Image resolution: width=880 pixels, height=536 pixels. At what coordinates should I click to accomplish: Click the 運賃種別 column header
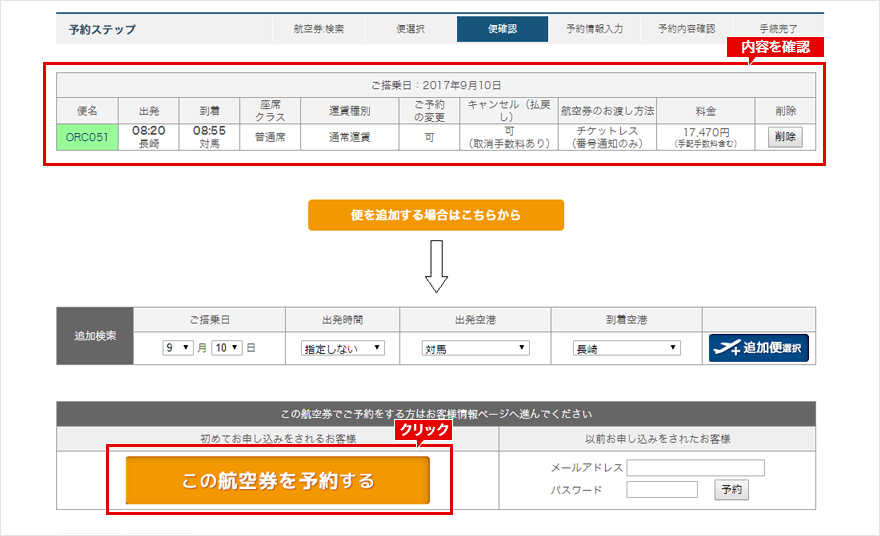[x=350, y=111]
